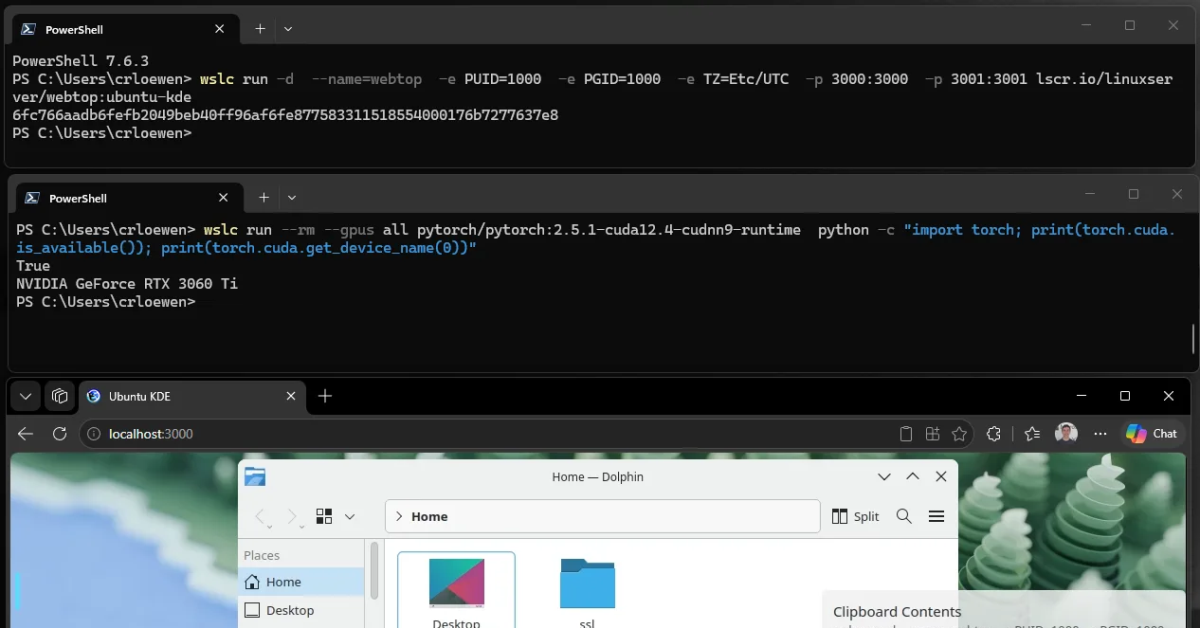1200x628 pixels.
Task: Close tab in top PowerShell window
Action: click(x=220, y=29)
